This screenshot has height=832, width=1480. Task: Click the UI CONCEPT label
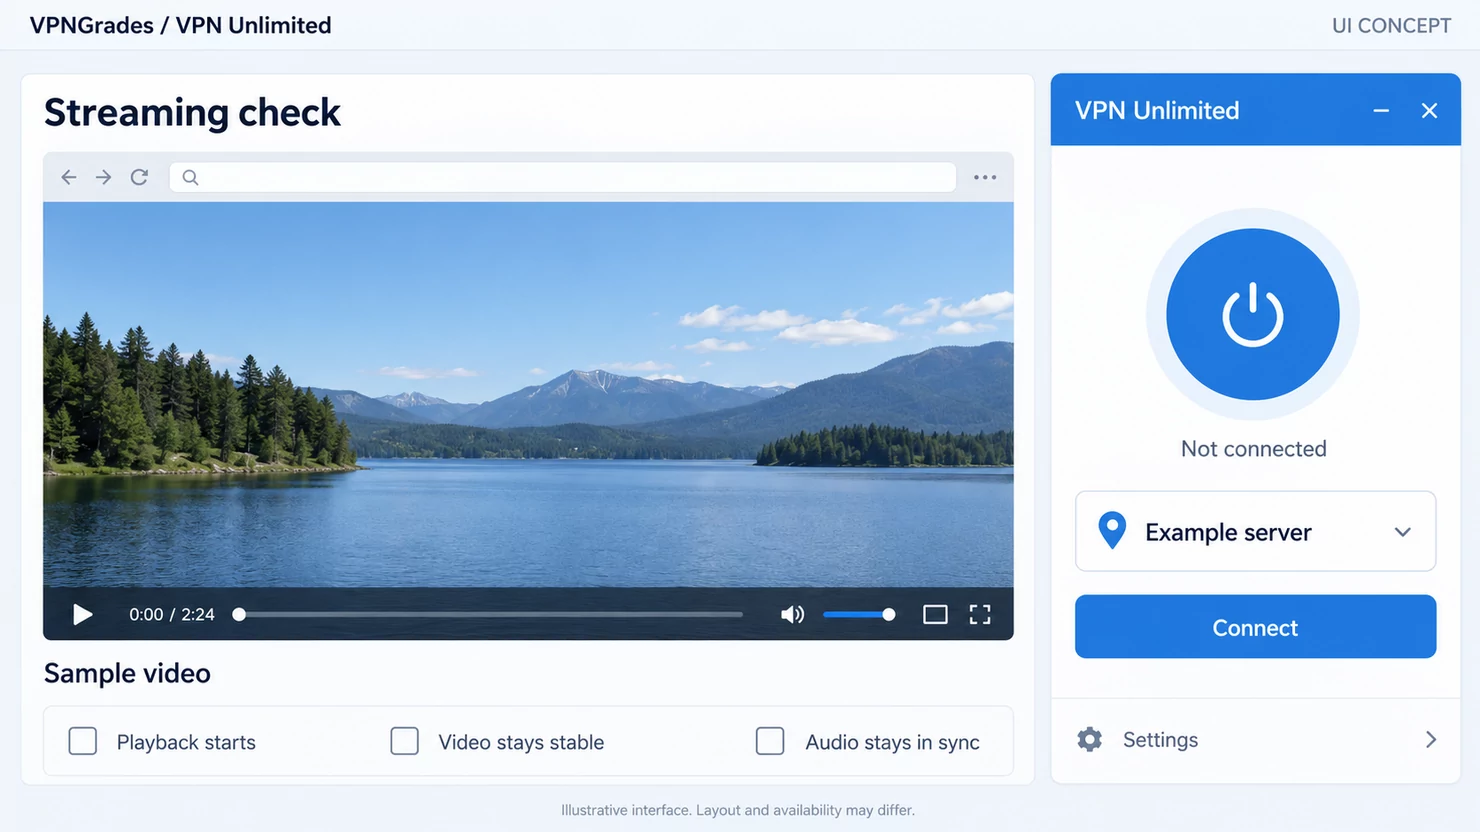(1391, 26)
